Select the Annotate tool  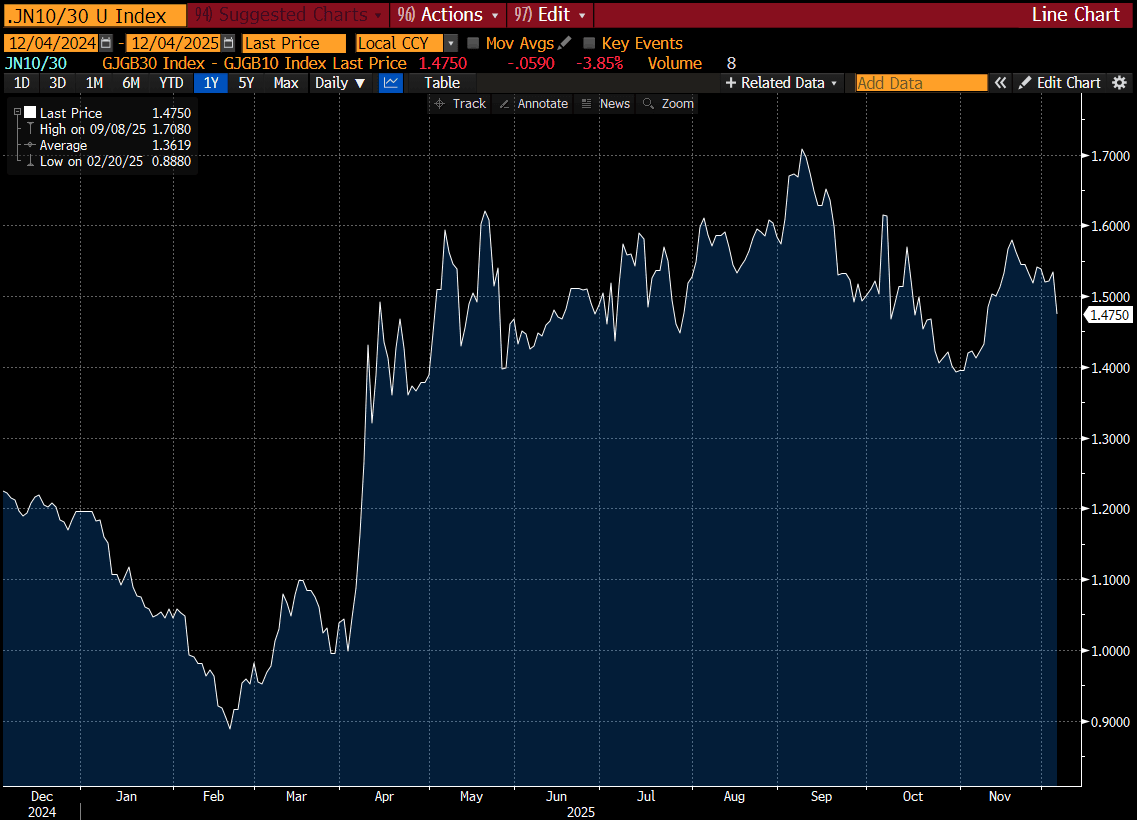tap(533, 104)
